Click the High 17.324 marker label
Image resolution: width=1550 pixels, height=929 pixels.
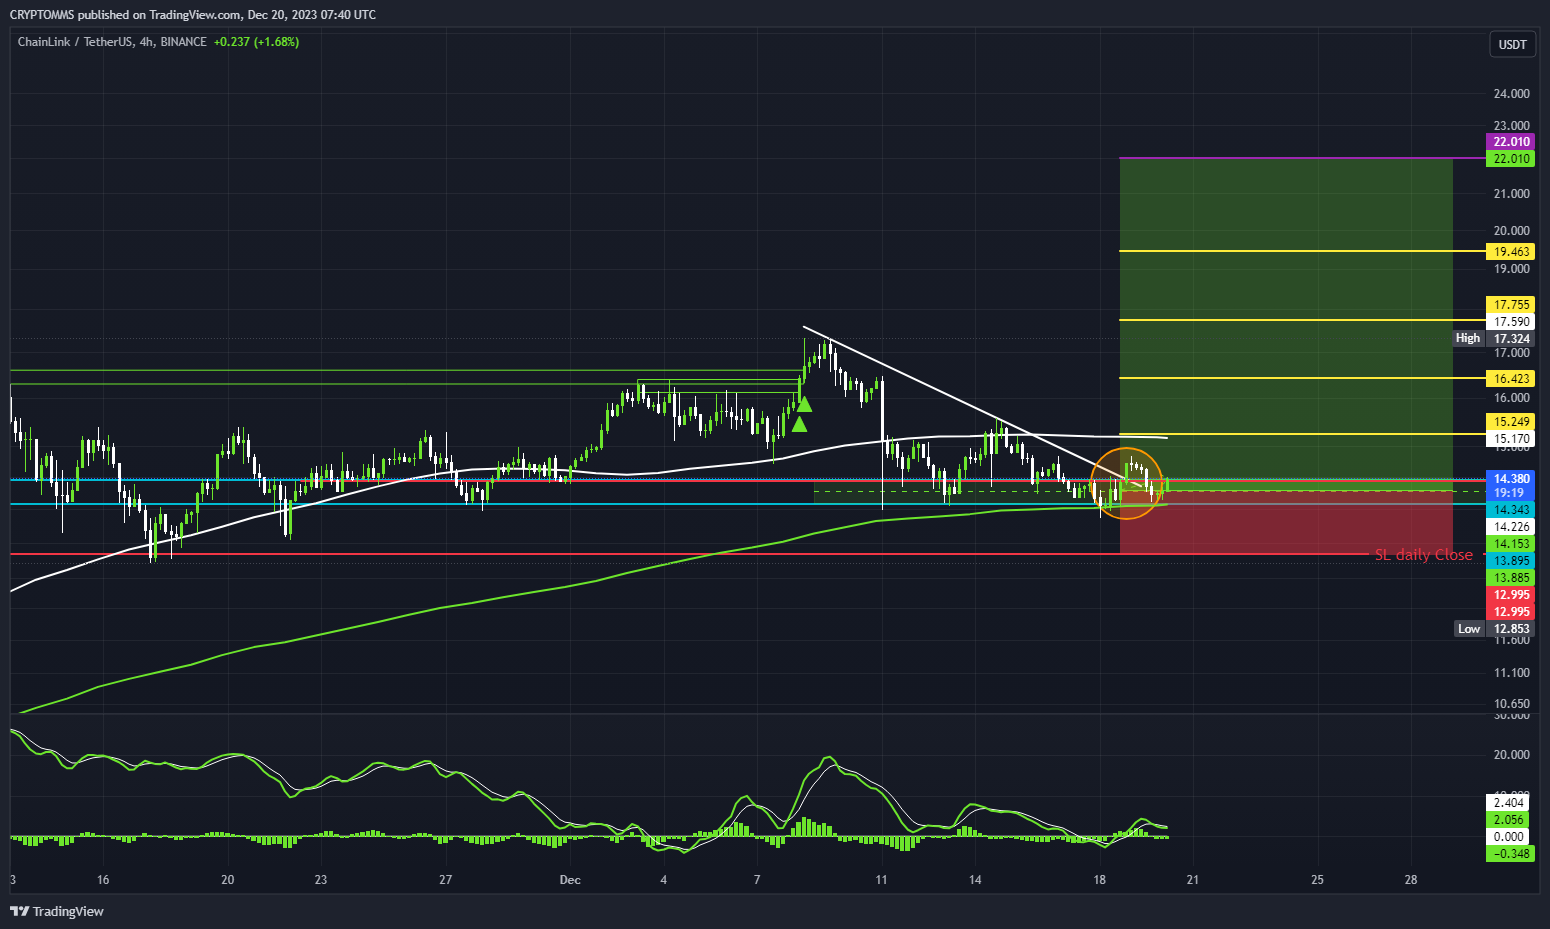[x=1494, y=339]
